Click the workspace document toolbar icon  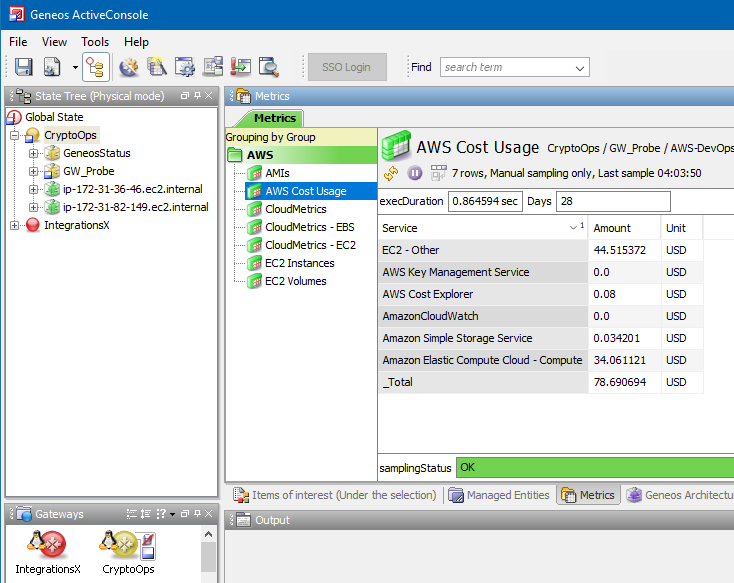pos(52,67)
